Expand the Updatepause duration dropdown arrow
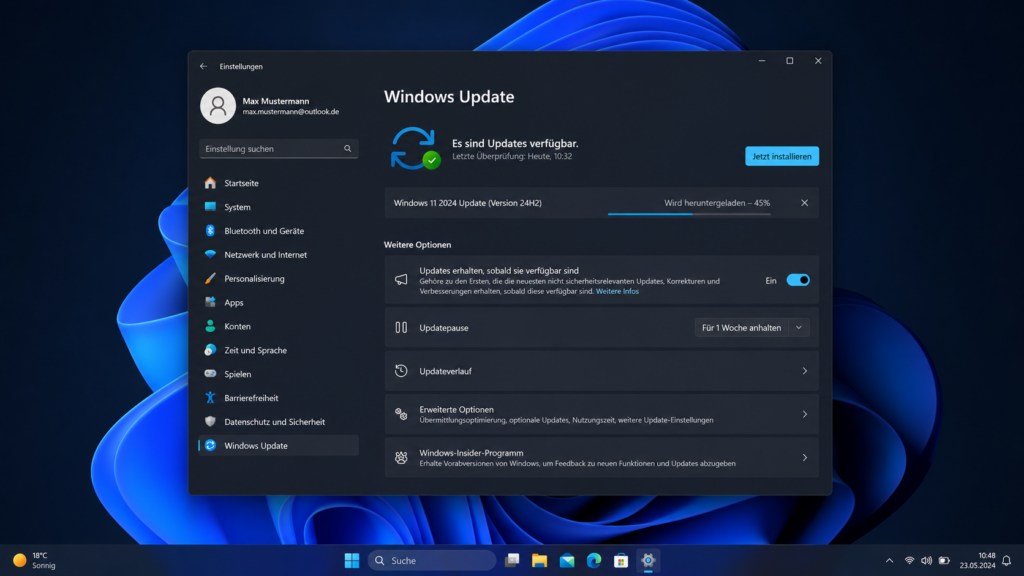The width and height of the screenshot is (1024, 576). click(x=799, y=328)
